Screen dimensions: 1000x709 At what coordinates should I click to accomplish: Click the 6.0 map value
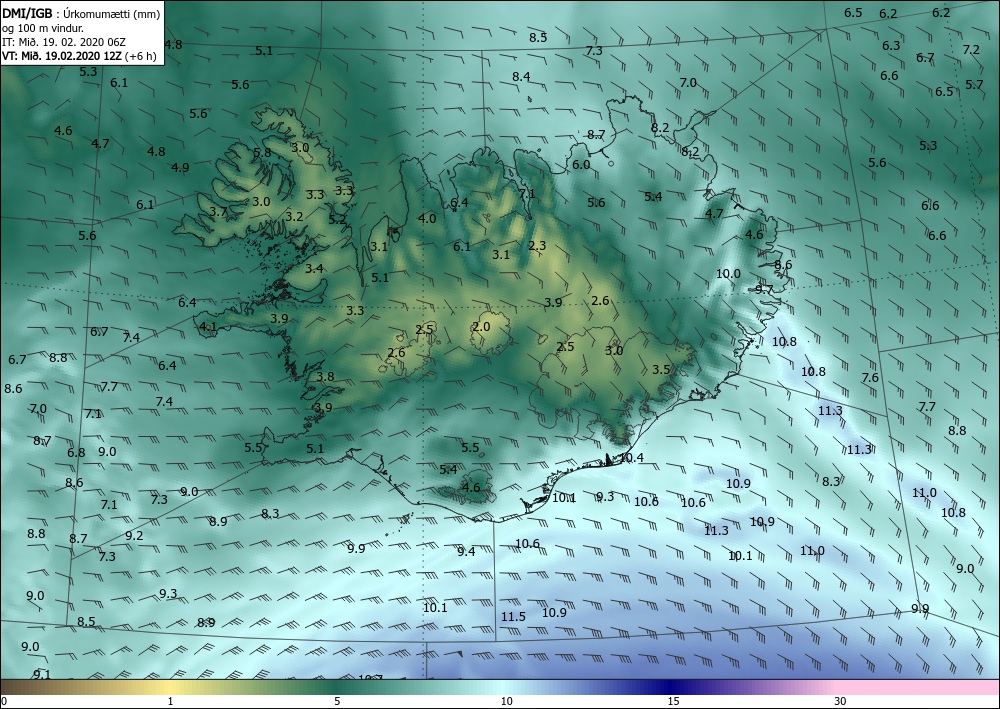point(580,164)
